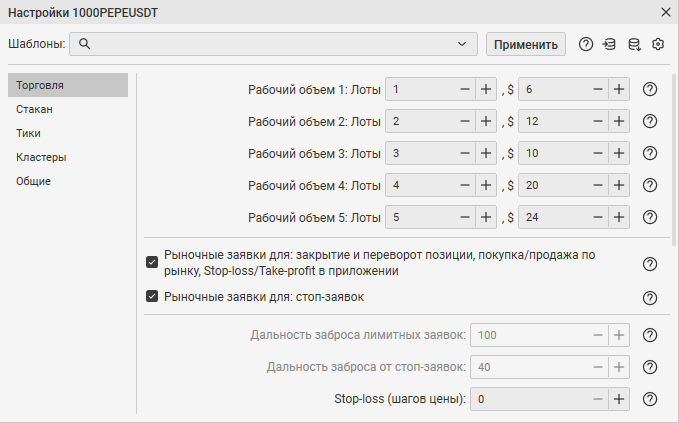The width and height of the screenshot is (679, 423).
Task: Click the export template database icon
Action: 633,44
